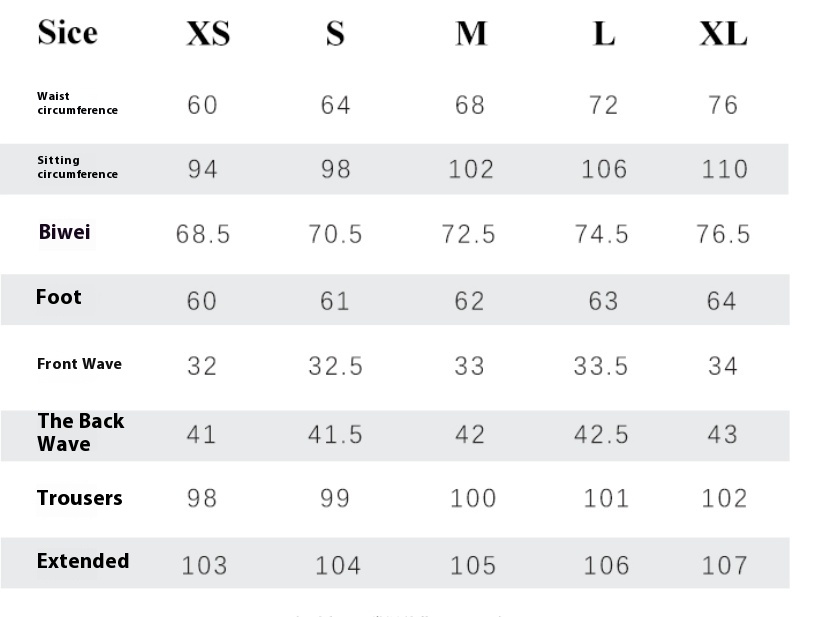Click the XS waist value 60

click(202, 105)
